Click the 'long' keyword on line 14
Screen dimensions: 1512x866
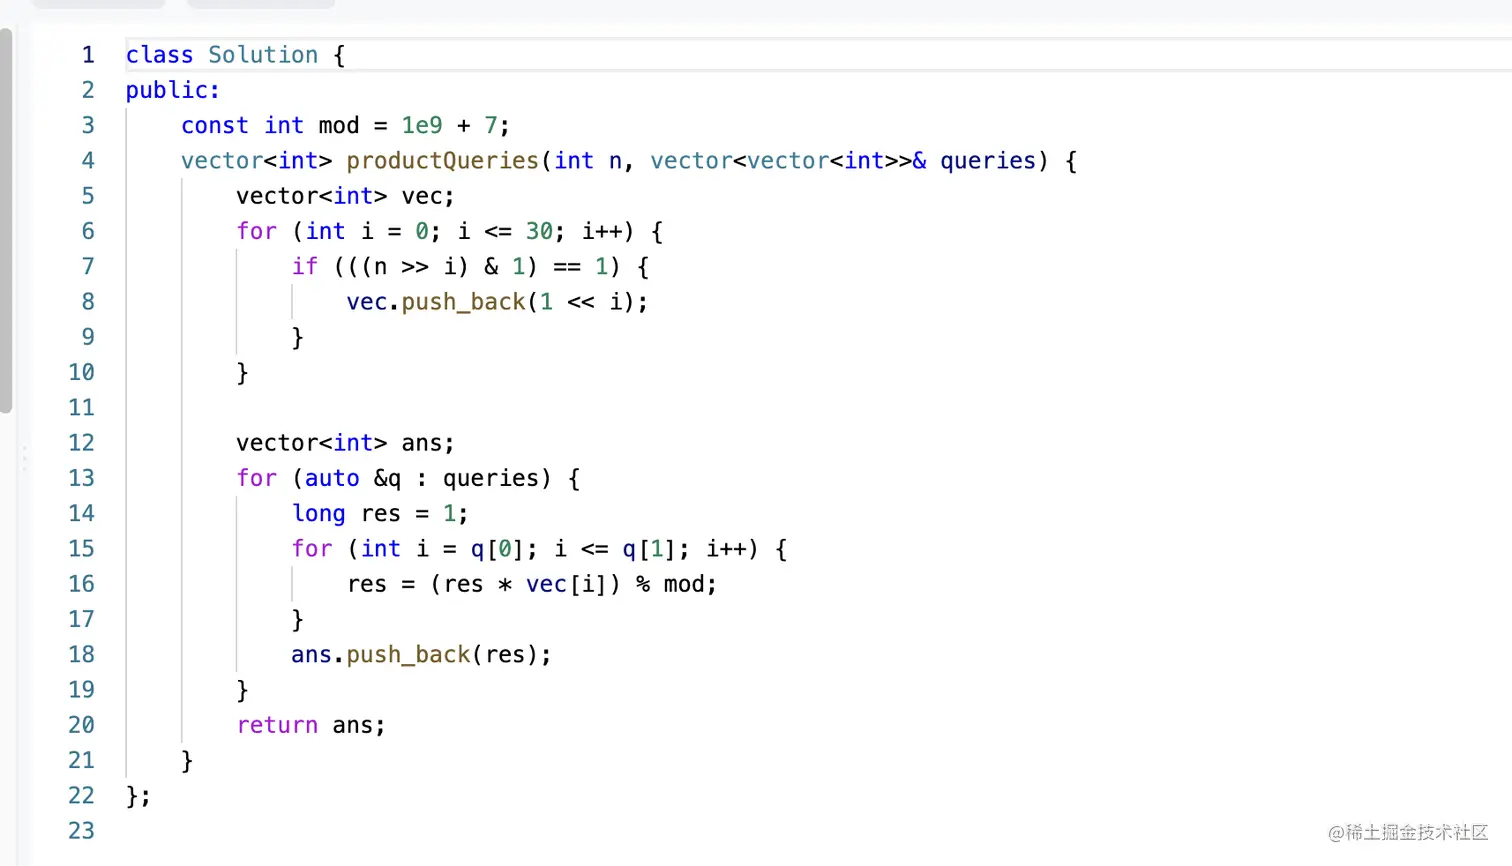click(319, 514)
